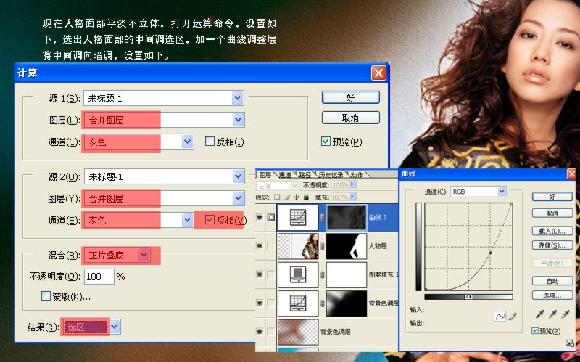
Task: Hide the 人物层 layer via eye icon
Action: [260, 246]
